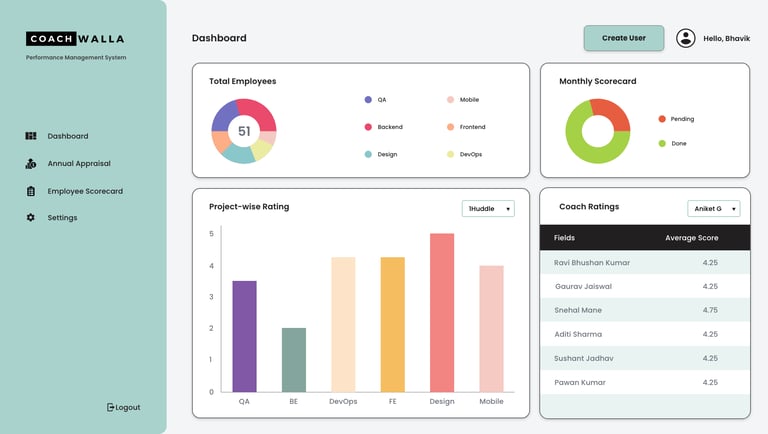Toggle the Pending legend marker in scorecard
The width and height of the screenshot is (768, 434).
coord(662,119)
